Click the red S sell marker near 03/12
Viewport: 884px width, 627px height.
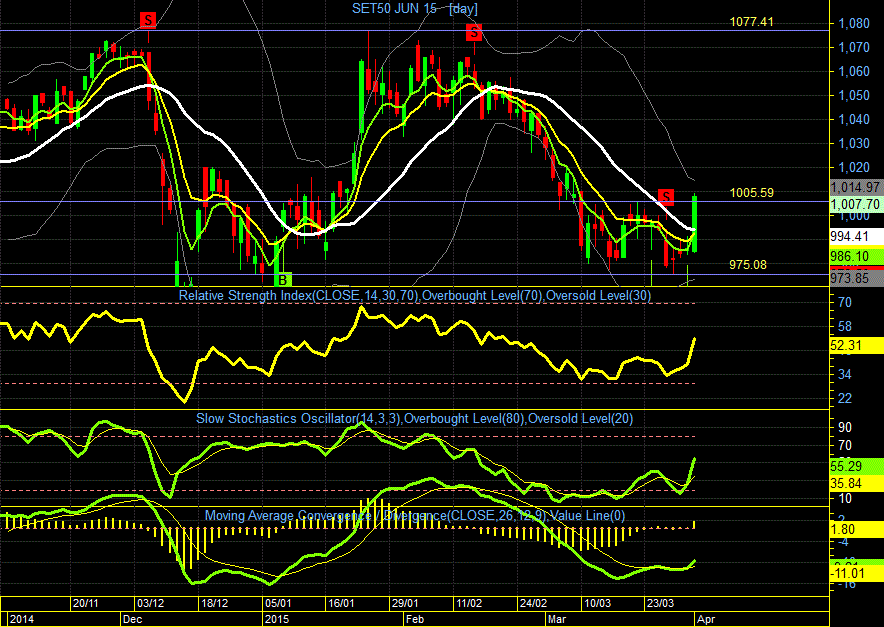[x=148, y=21]
